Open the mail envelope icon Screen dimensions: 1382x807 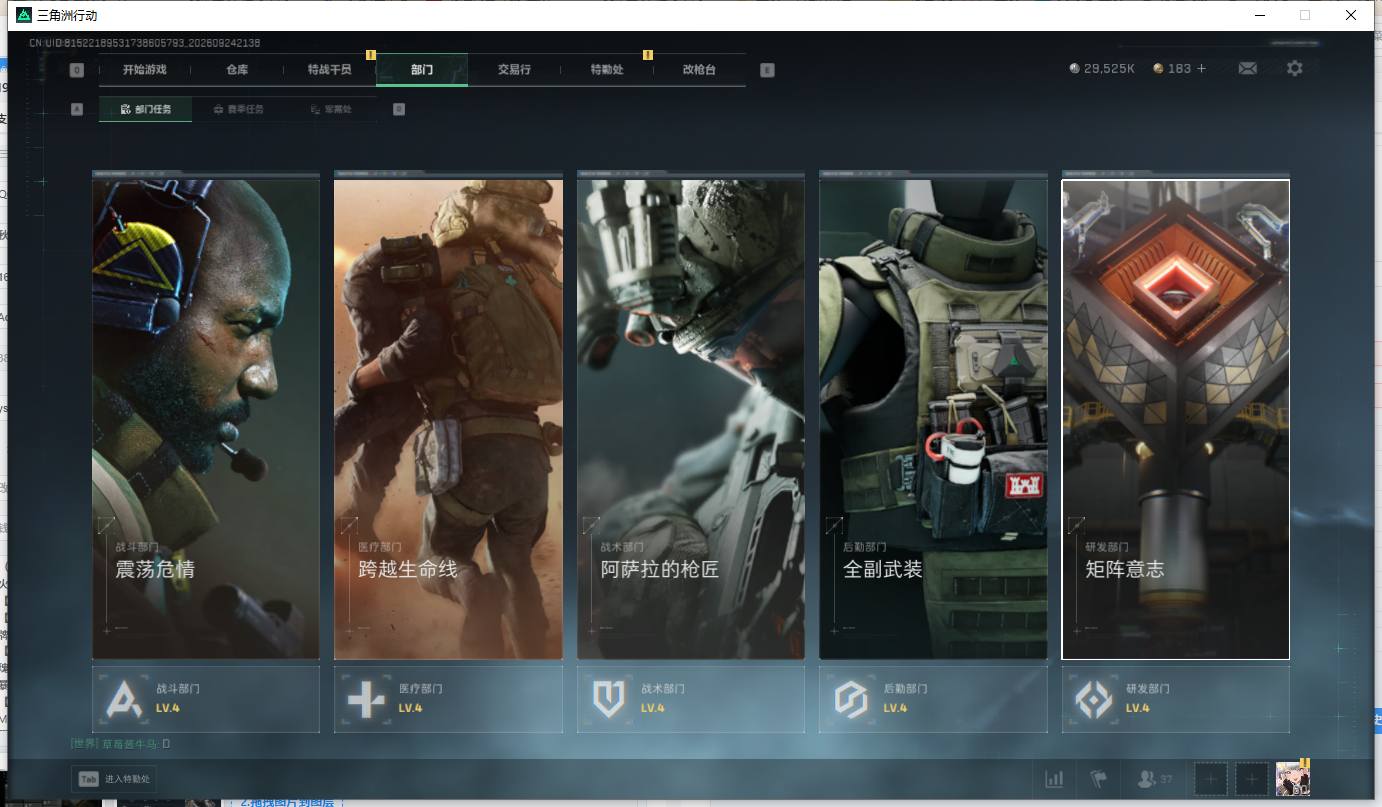pyautogui.click(x=1247, y=69)
